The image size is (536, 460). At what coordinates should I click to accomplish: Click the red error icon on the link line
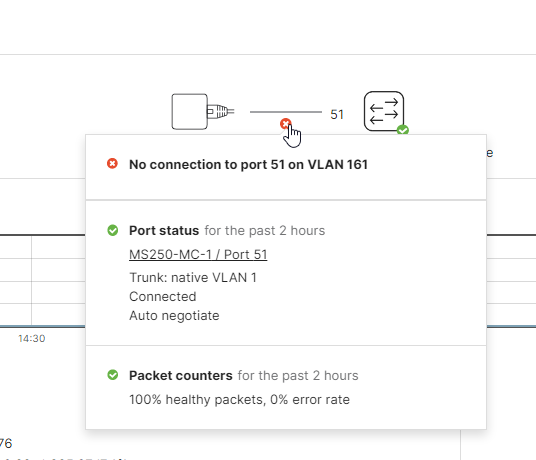click(x=285, y=123)
